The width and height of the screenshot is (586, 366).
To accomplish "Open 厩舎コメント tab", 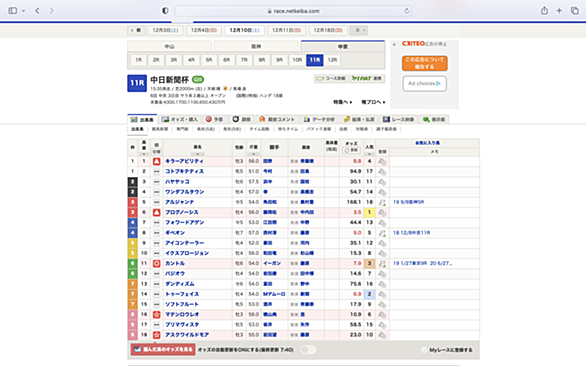I will 277,119.
